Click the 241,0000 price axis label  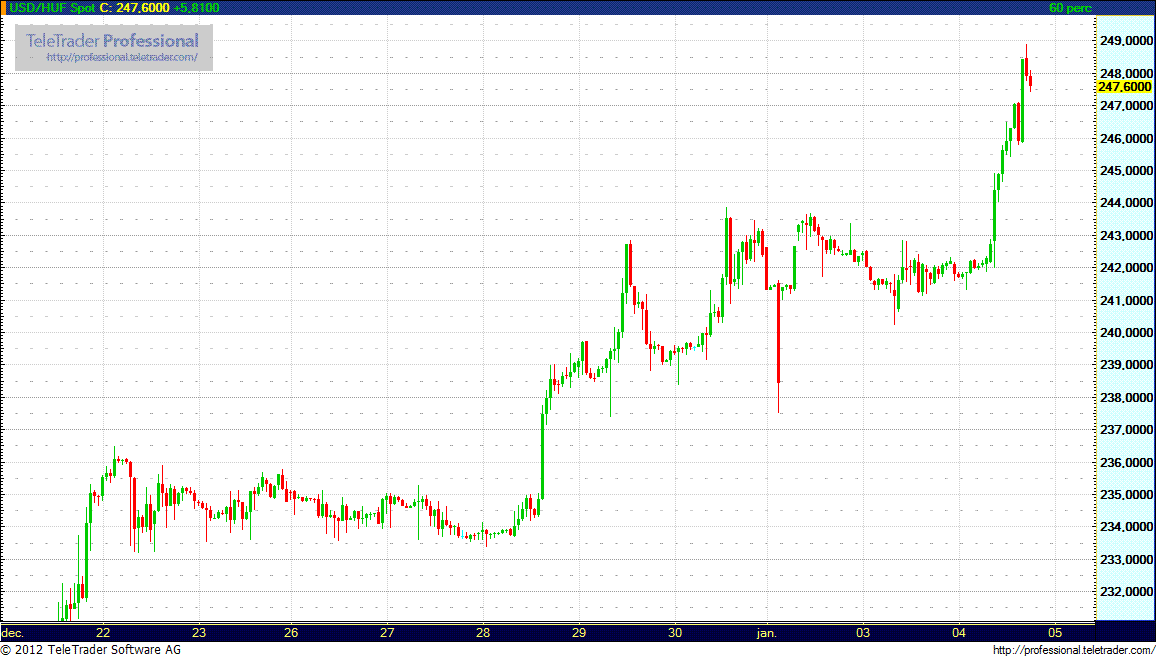[1127, 301]
